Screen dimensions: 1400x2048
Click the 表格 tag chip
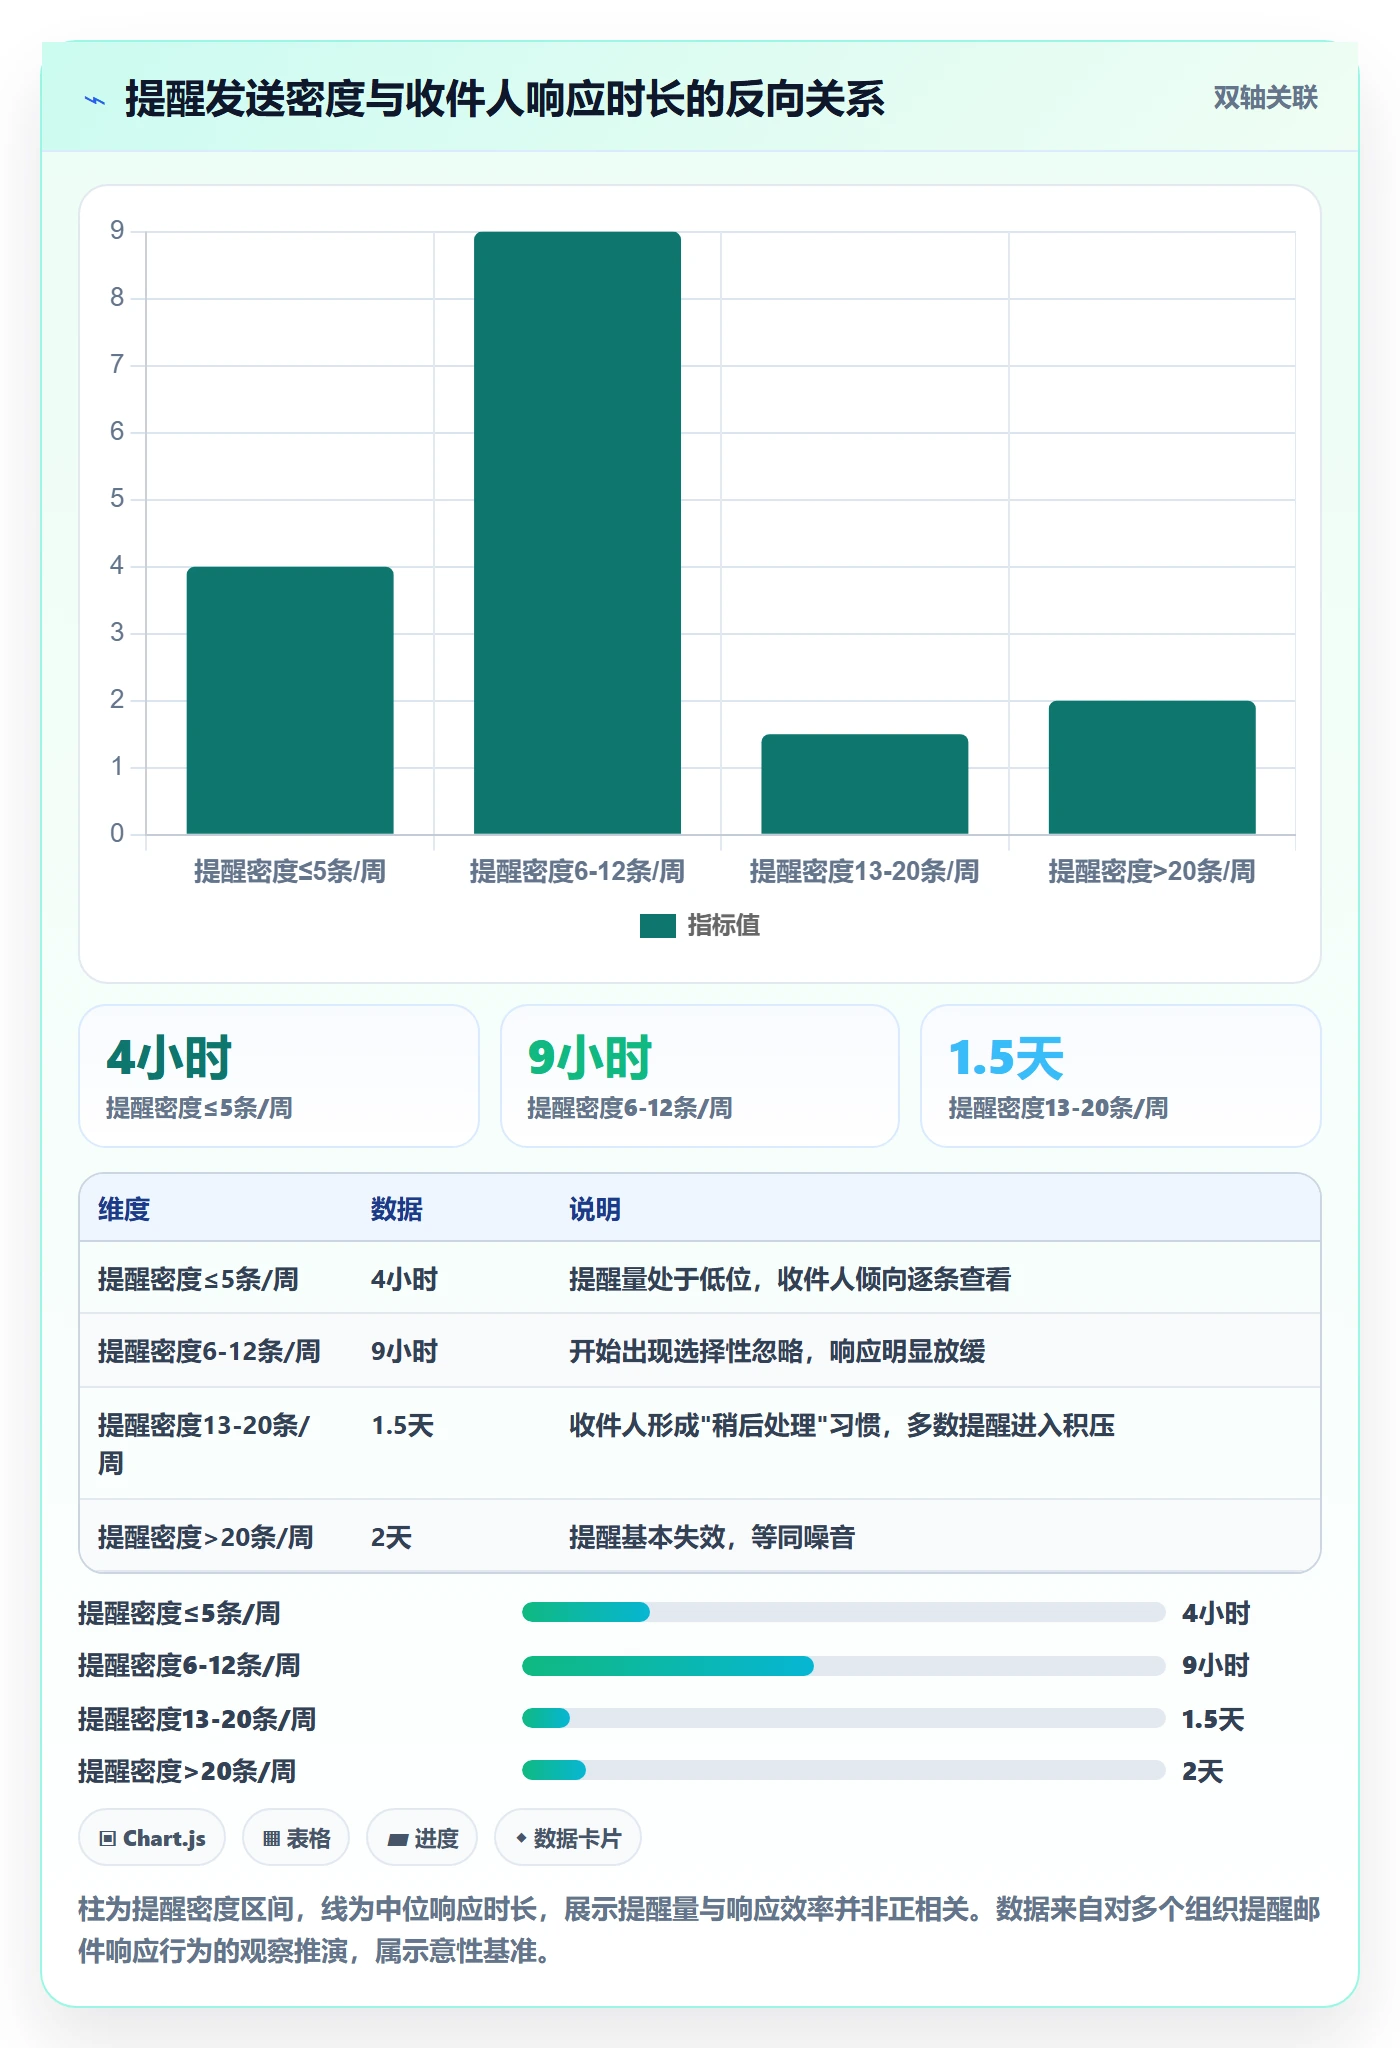tap(296, 1838)
